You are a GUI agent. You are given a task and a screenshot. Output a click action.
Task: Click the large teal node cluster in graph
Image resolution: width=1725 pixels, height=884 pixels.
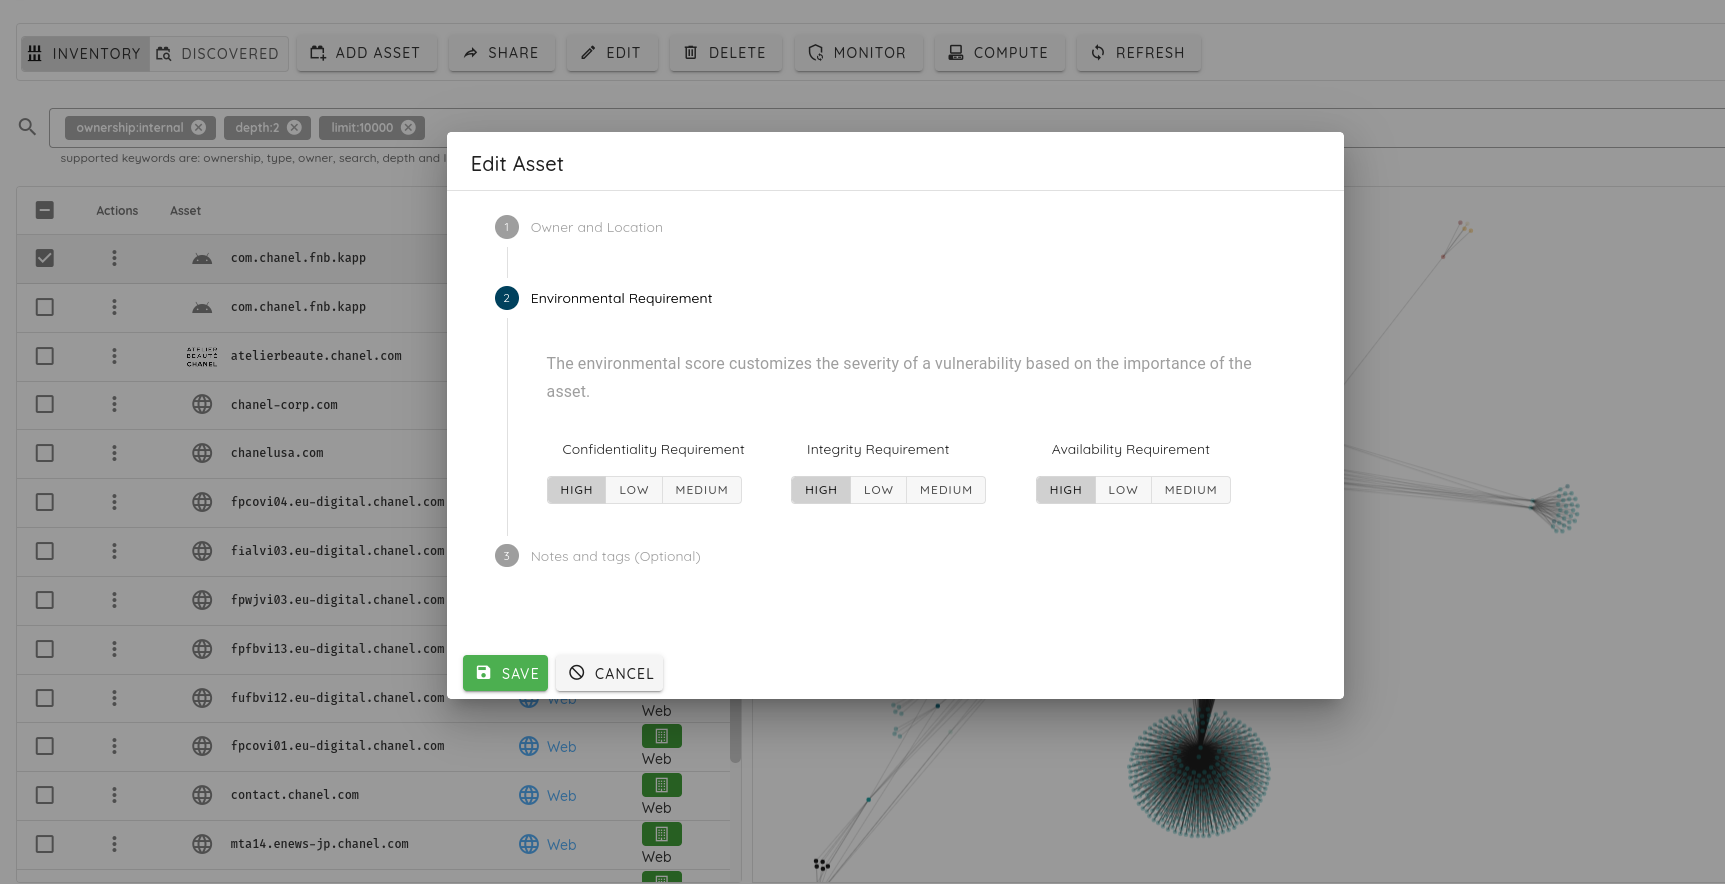coord(1198,768)
